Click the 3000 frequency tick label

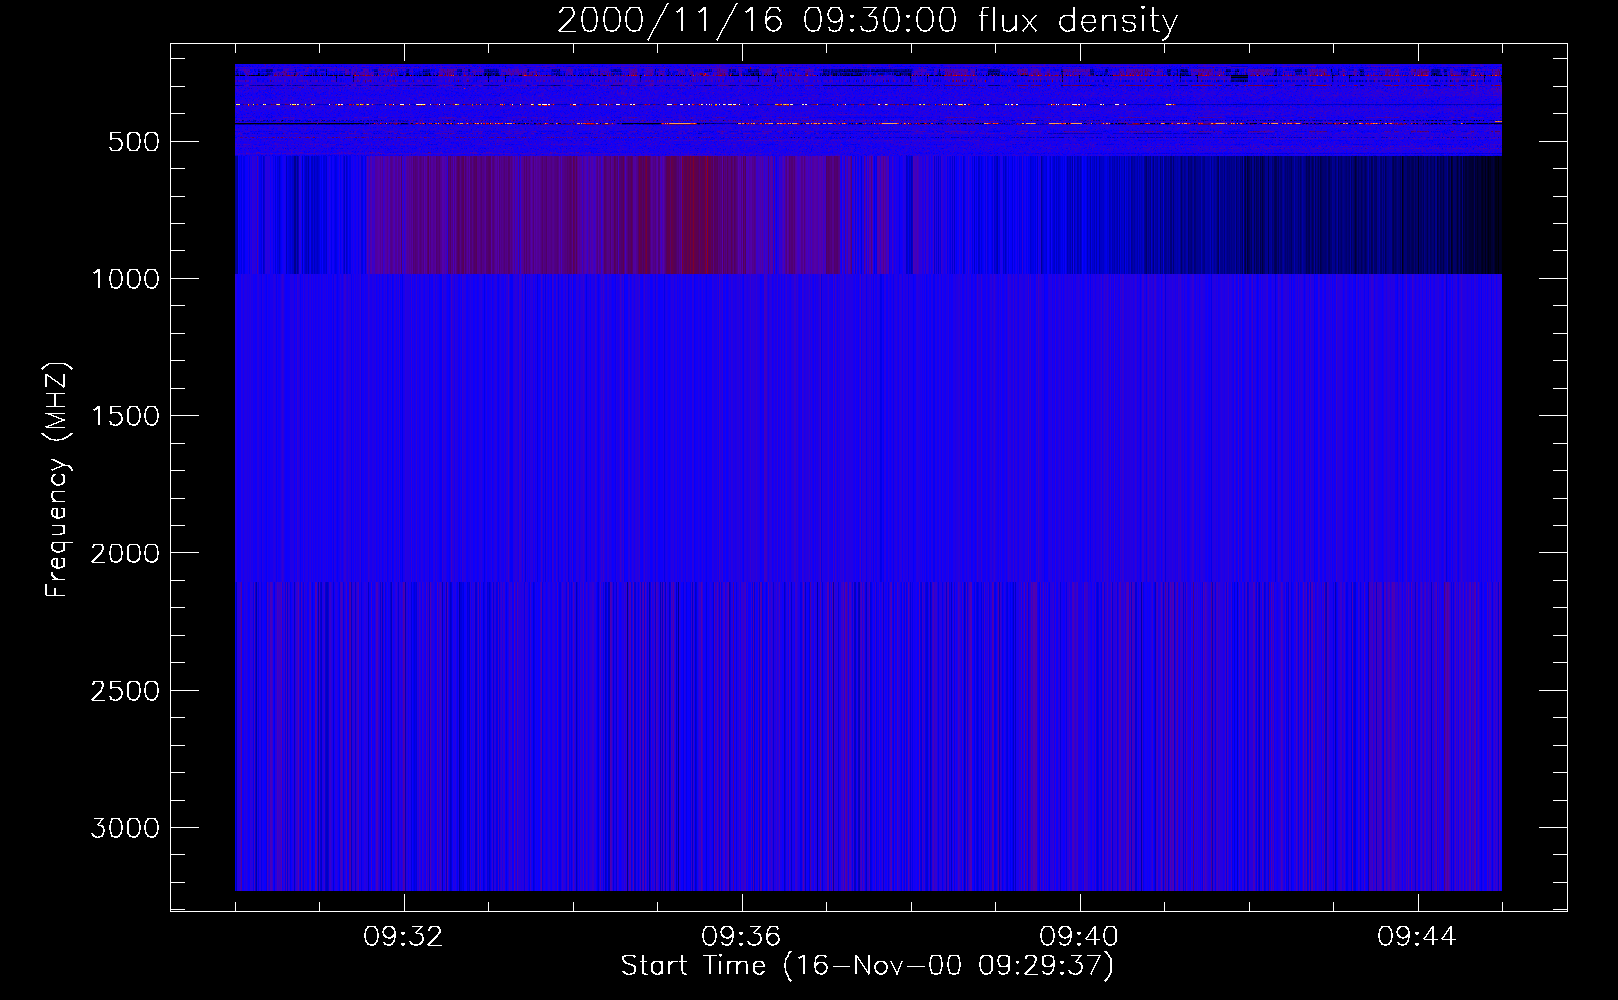pos(125,828)
